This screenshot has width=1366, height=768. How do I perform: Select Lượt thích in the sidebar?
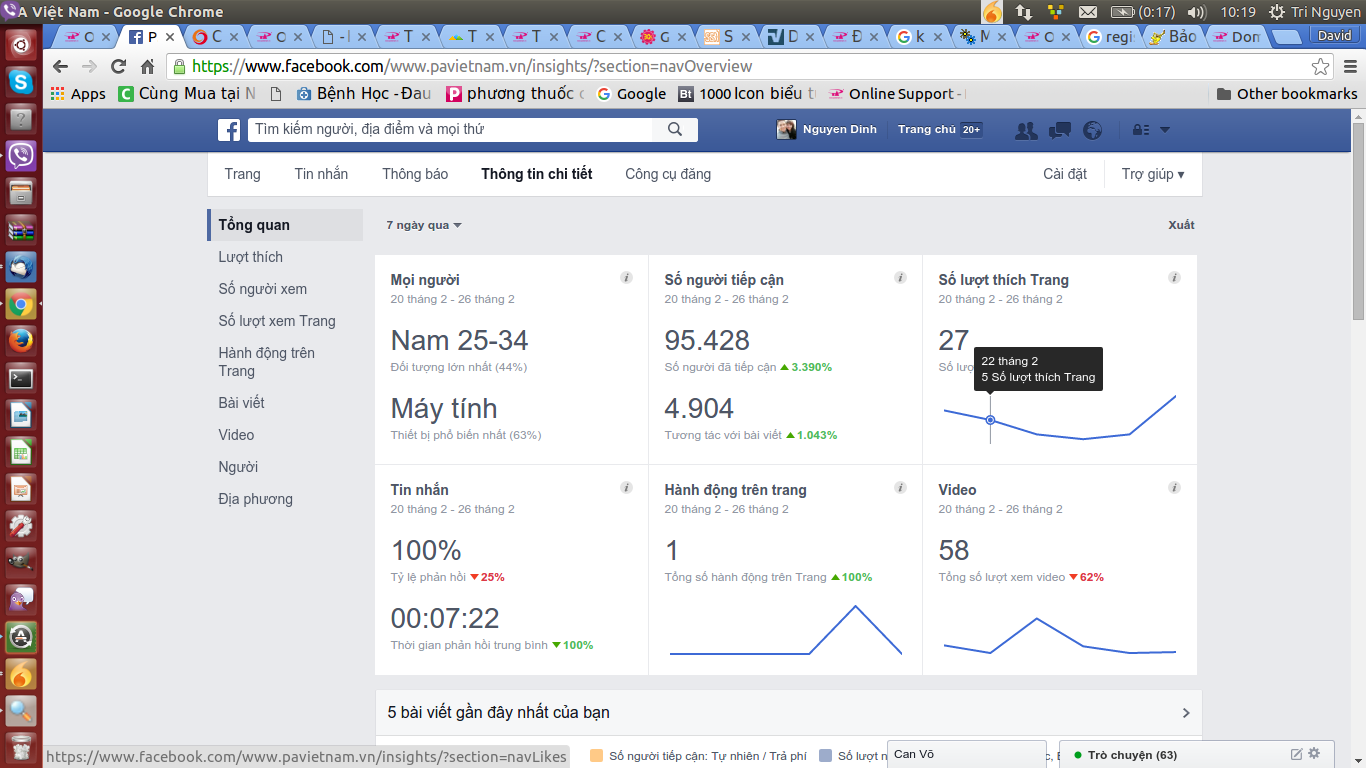click(251, 257)
